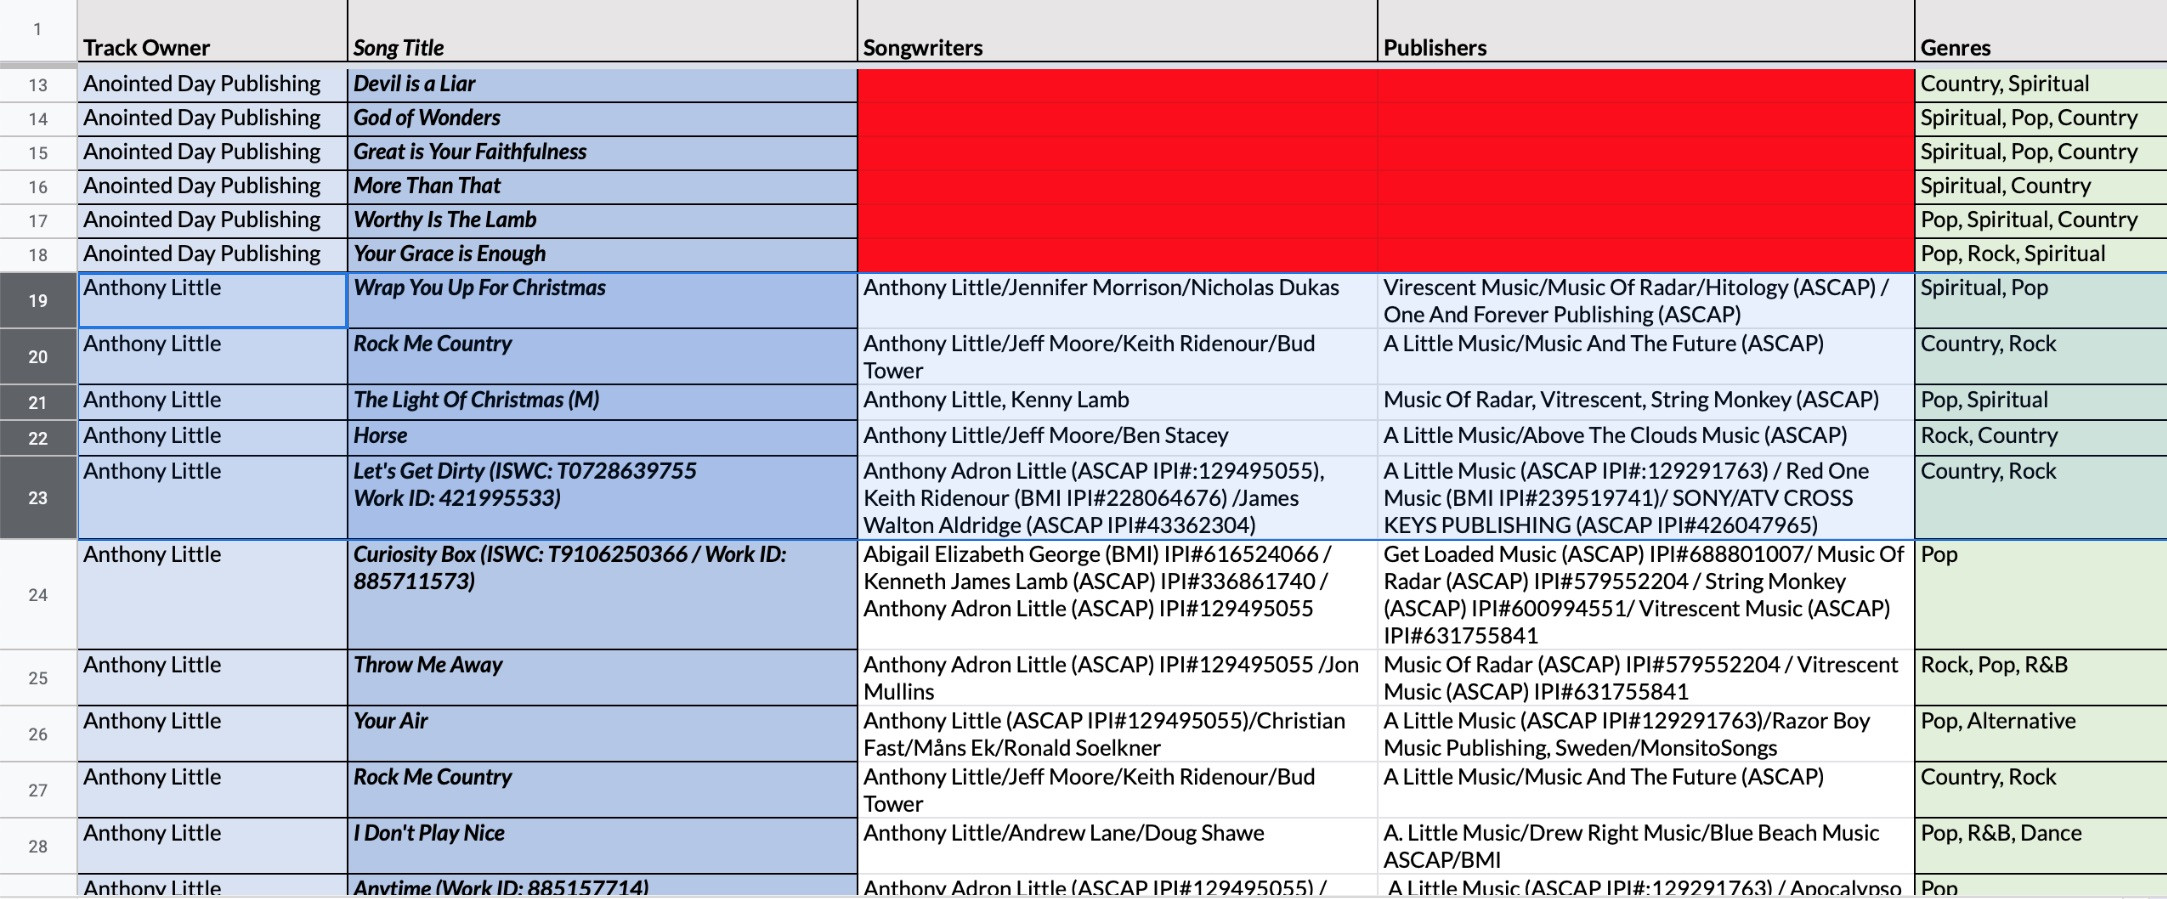Select row 24 via its row number
This screenshot has width=2167, height=899.
[38, 595]
